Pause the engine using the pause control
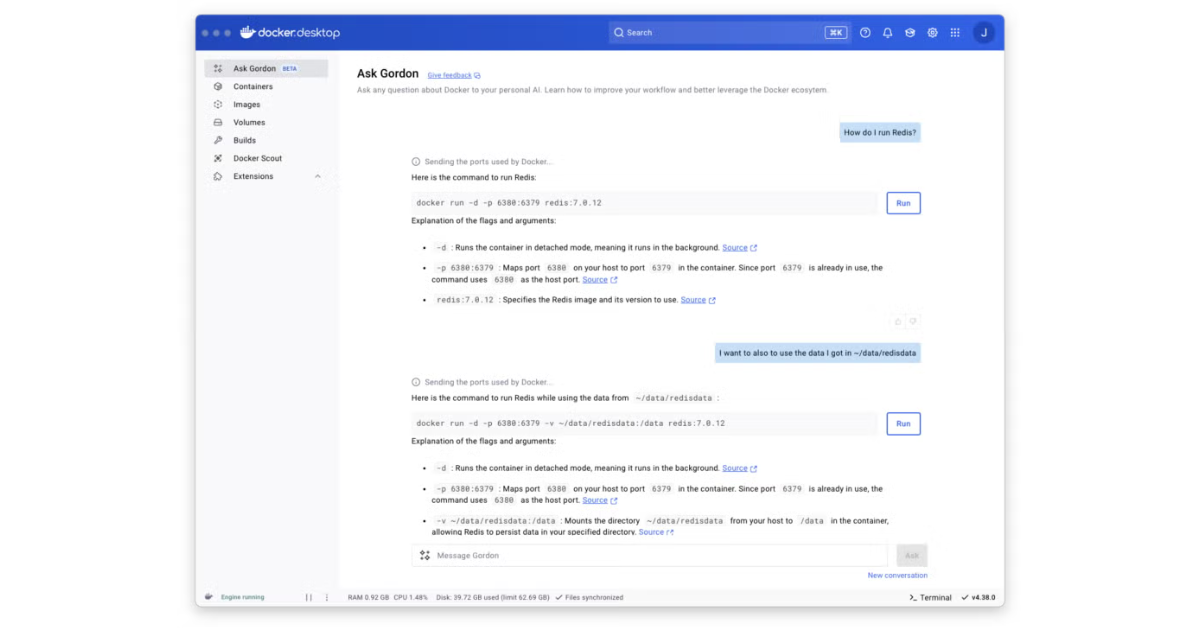This screenshot has width=1200, height=630. 307,597
